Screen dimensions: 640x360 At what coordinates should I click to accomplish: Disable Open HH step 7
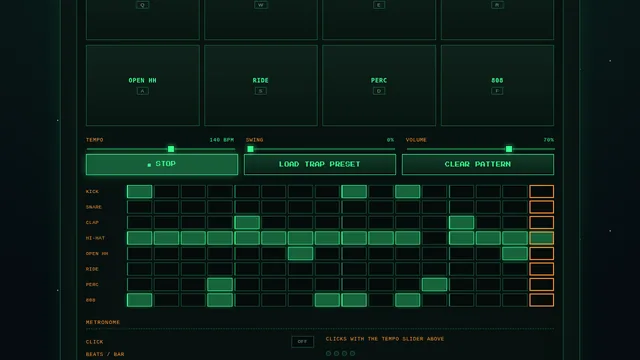[x=300, y=253]
